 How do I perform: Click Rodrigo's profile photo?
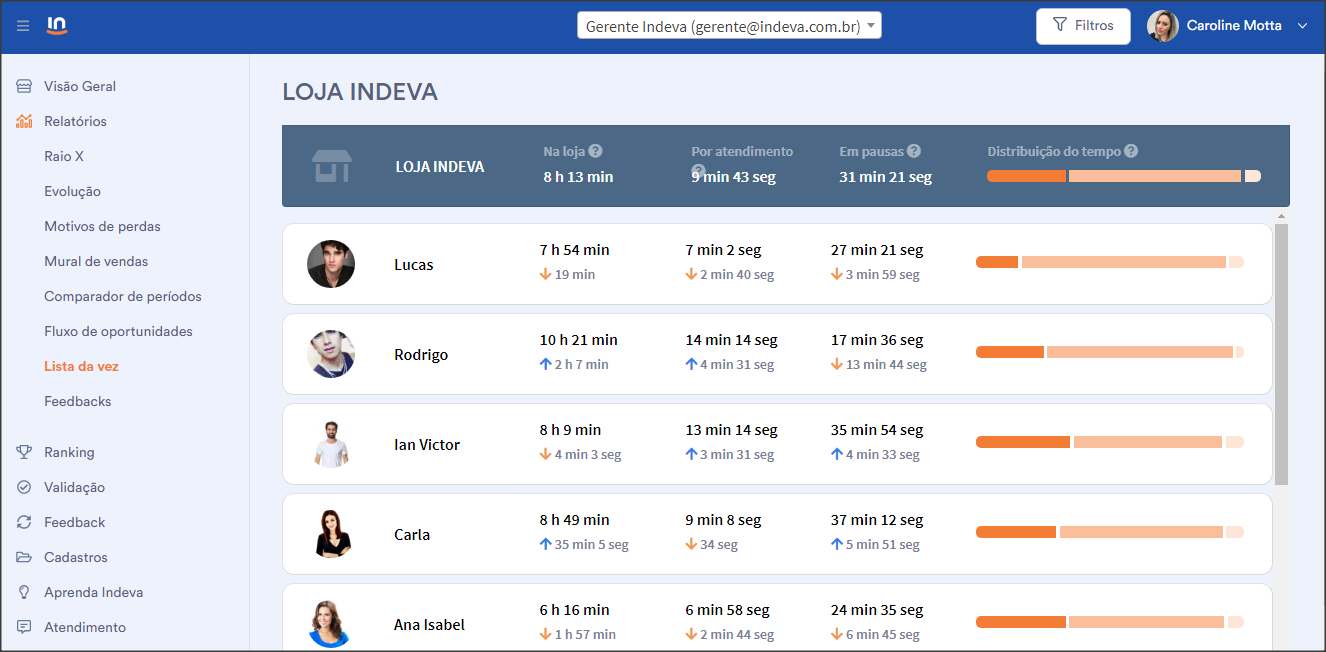click(x=331, y=354)
